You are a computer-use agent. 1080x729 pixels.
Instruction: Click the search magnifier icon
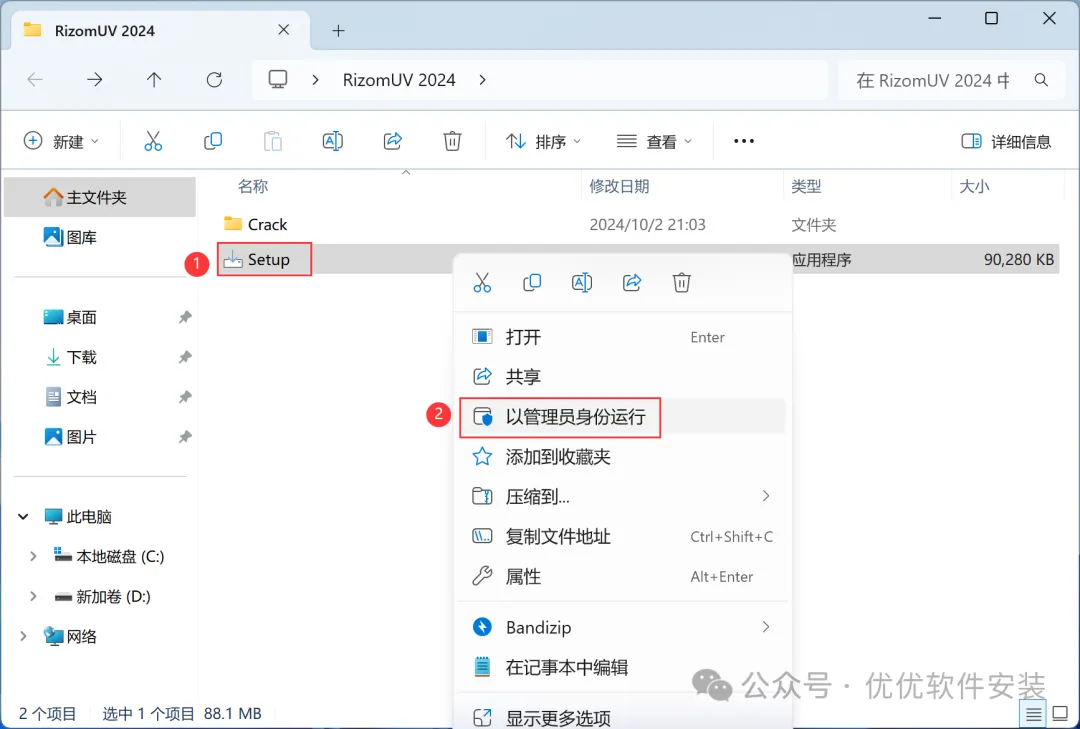pos(1041,80)
